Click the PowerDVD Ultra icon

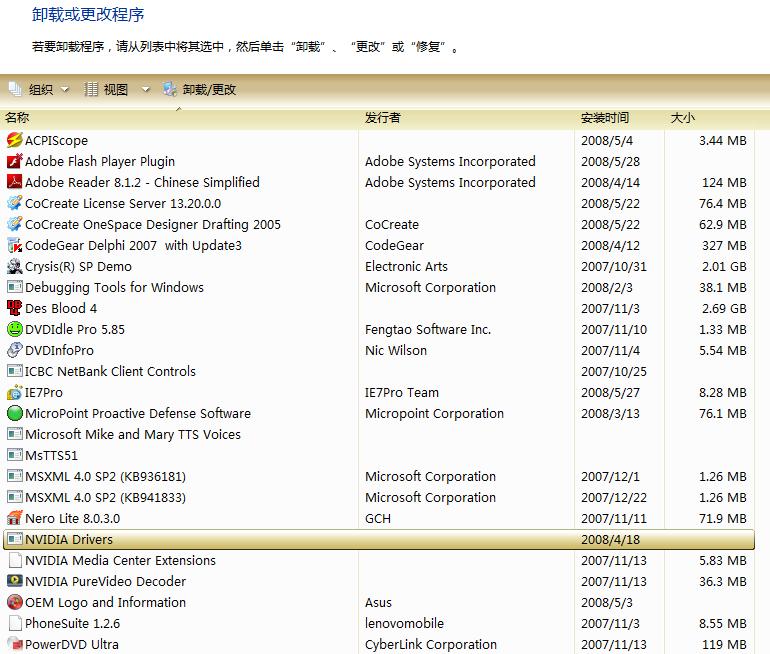[15, 644]
